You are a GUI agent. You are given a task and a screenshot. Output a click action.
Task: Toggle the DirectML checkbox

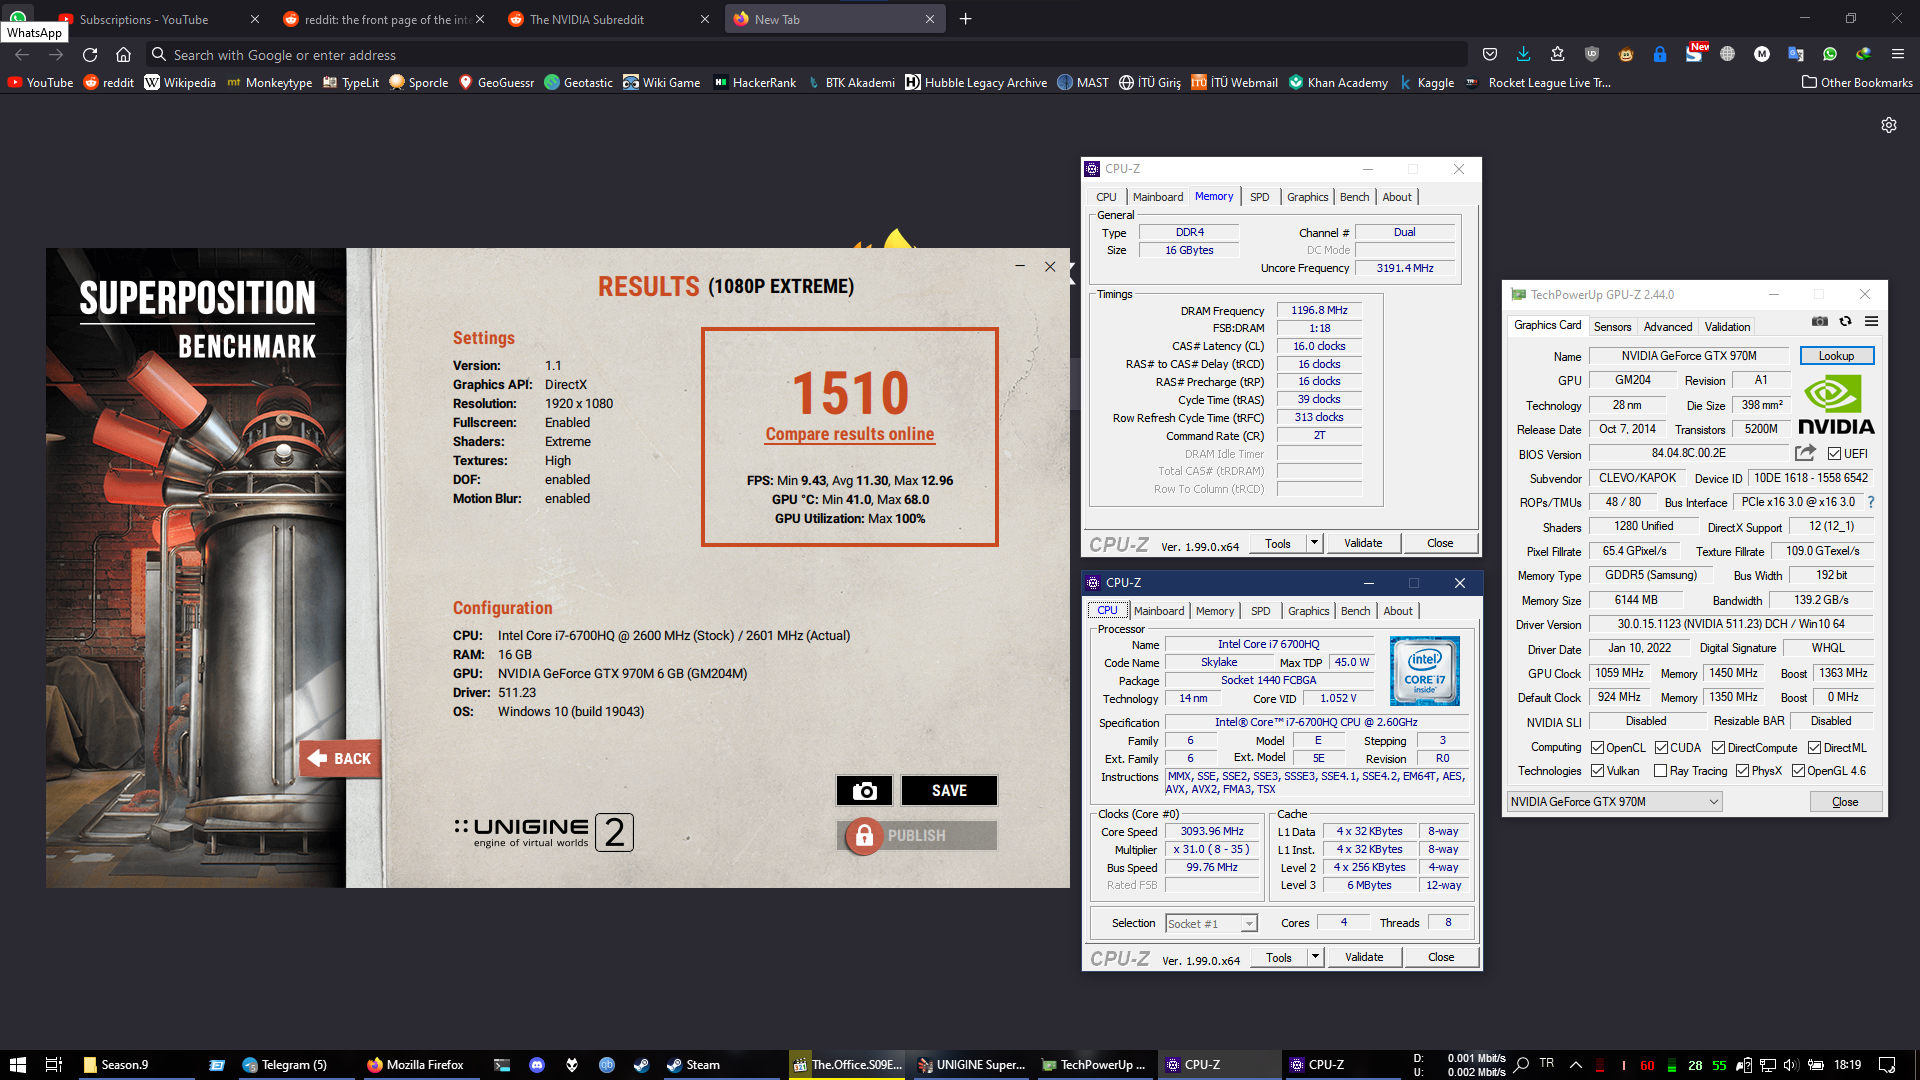(x=1814, y=748)
